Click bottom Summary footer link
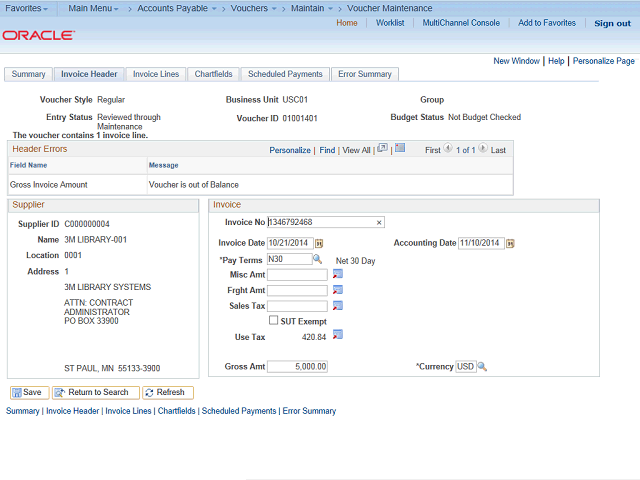Screen dimensions: 640x480 22,411
